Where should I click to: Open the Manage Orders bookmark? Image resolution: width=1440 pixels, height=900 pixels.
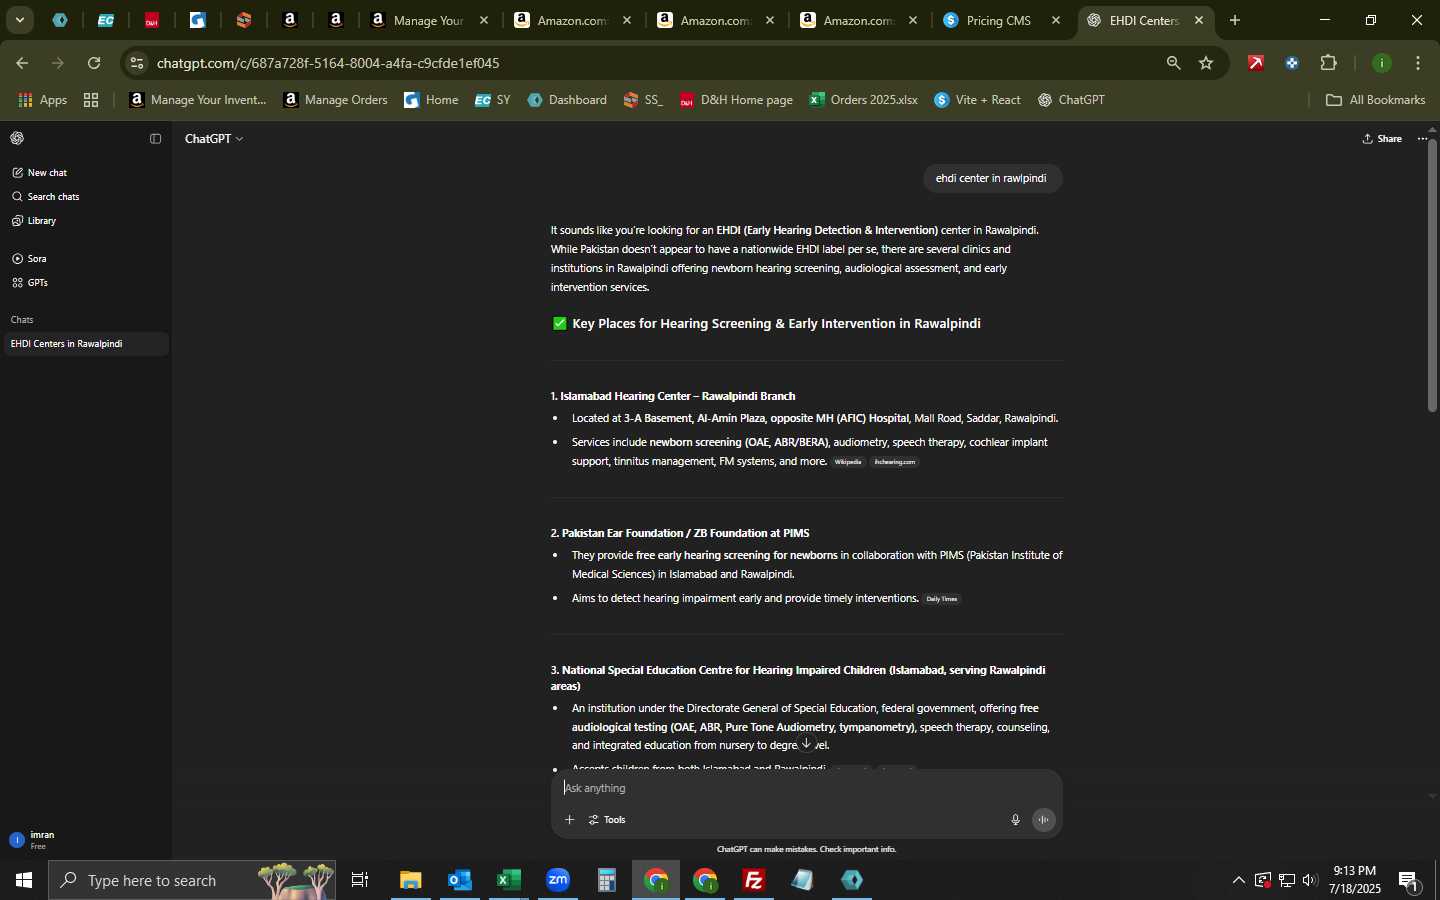(336, 100)
